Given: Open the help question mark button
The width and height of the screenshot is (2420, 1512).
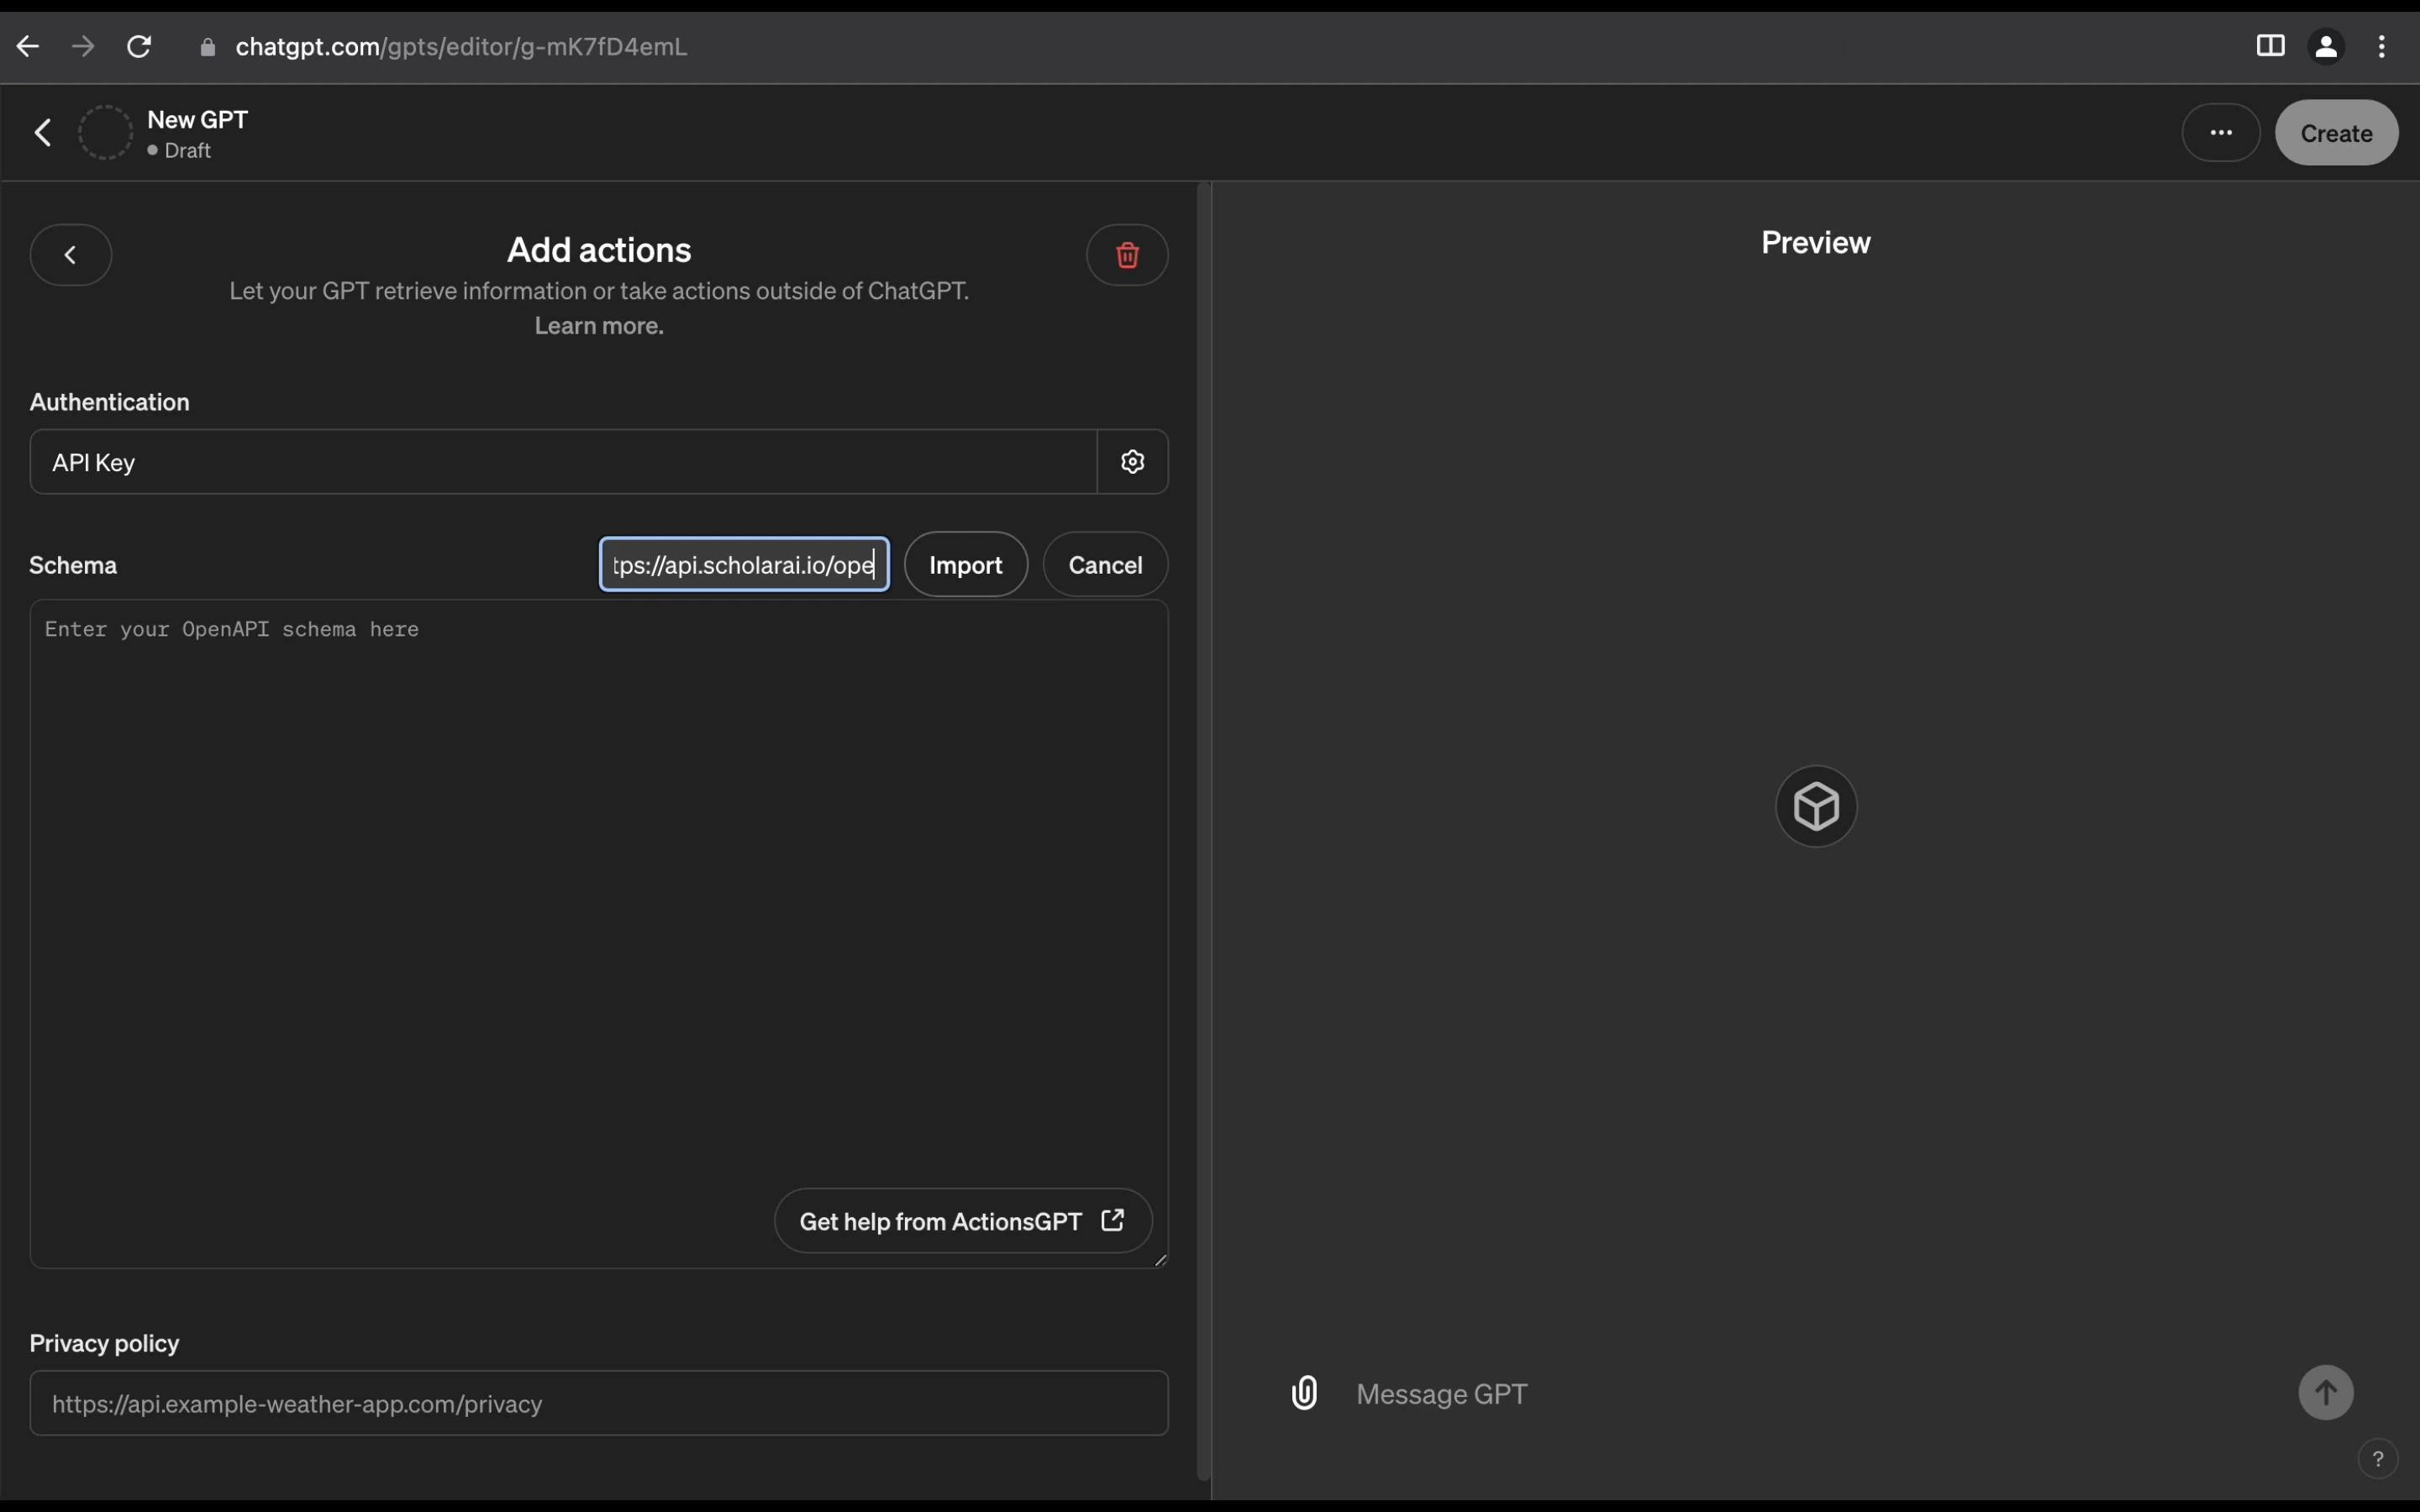Looking at the screenshot, I should click(2378, 1459).
